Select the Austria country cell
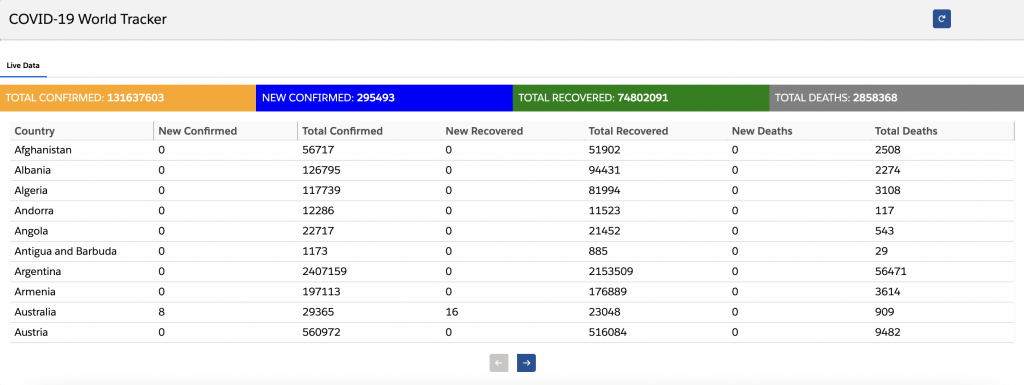Image resolution: width=1024 pixels, height=385 pixels. [x=31, y=332]
